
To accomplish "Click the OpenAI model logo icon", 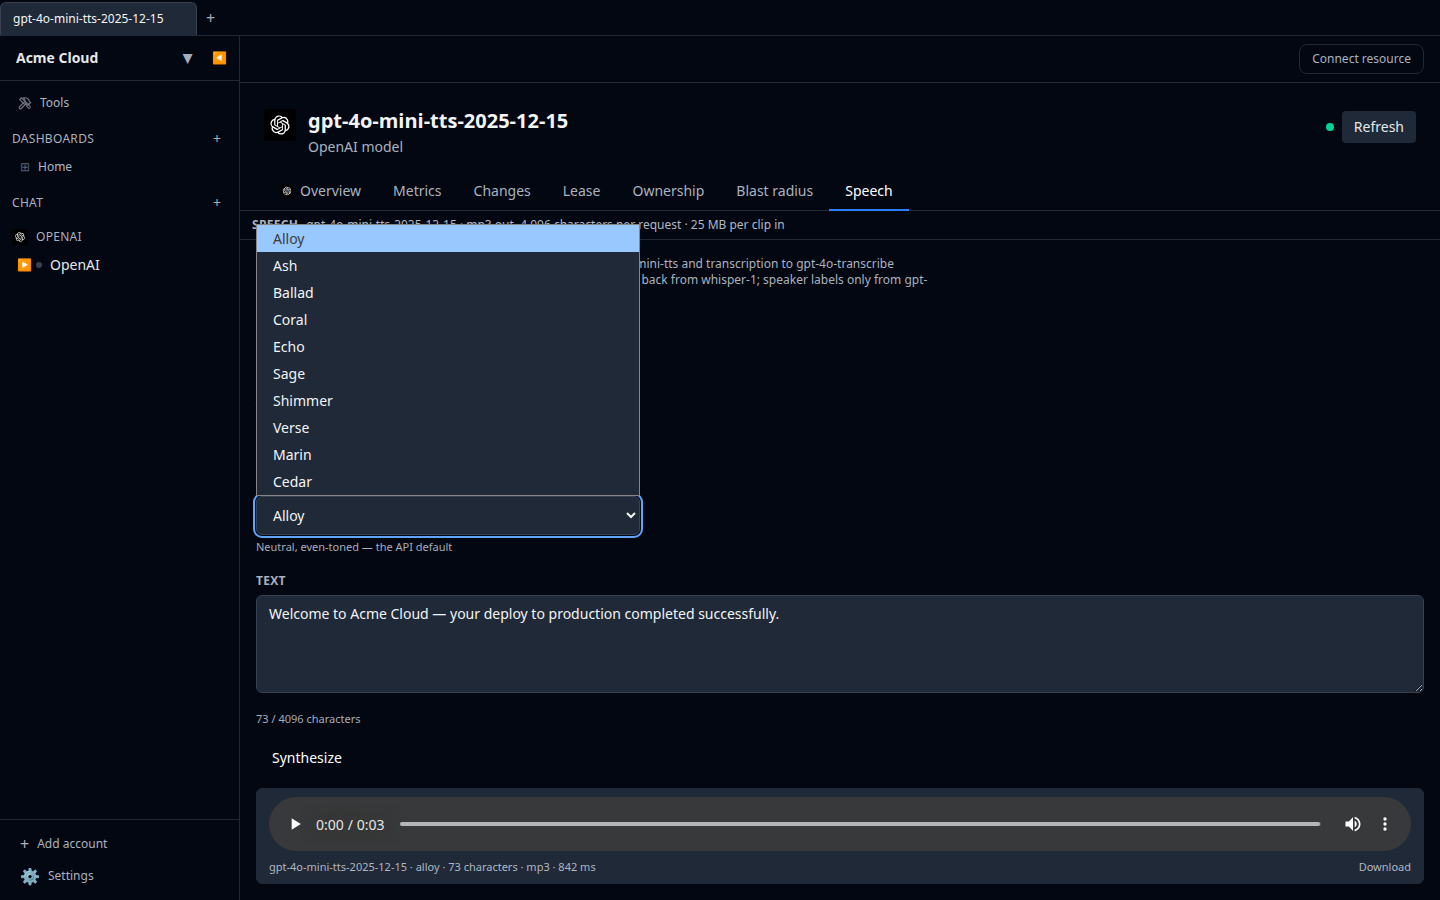I will [280, 125].
